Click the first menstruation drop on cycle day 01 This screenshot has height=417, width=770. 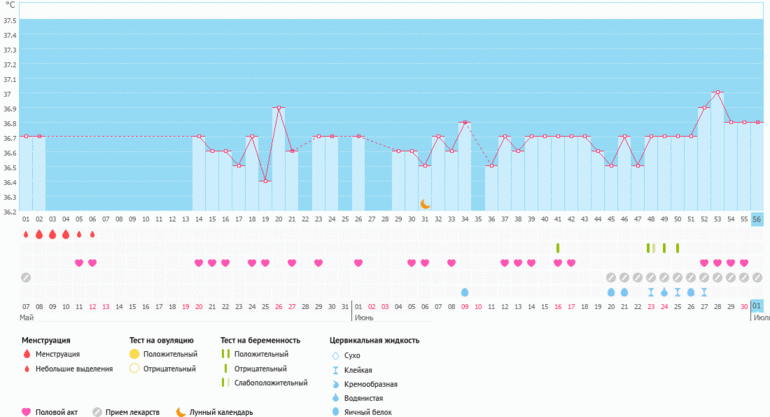26,234
